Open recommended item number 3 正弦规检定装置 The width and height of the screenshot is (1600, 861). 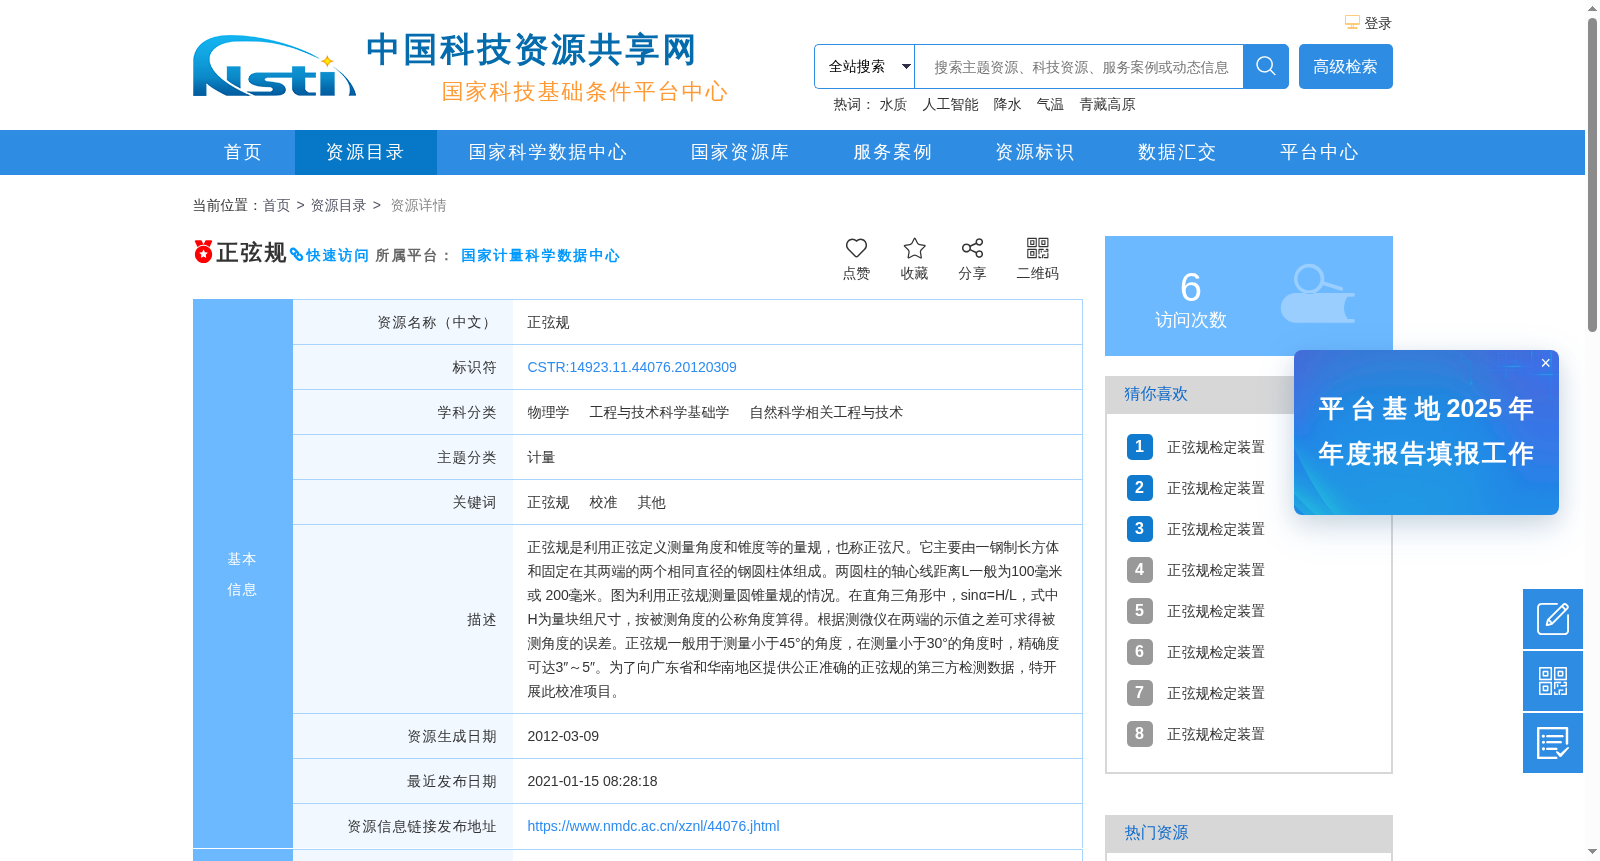[1216, 529]
